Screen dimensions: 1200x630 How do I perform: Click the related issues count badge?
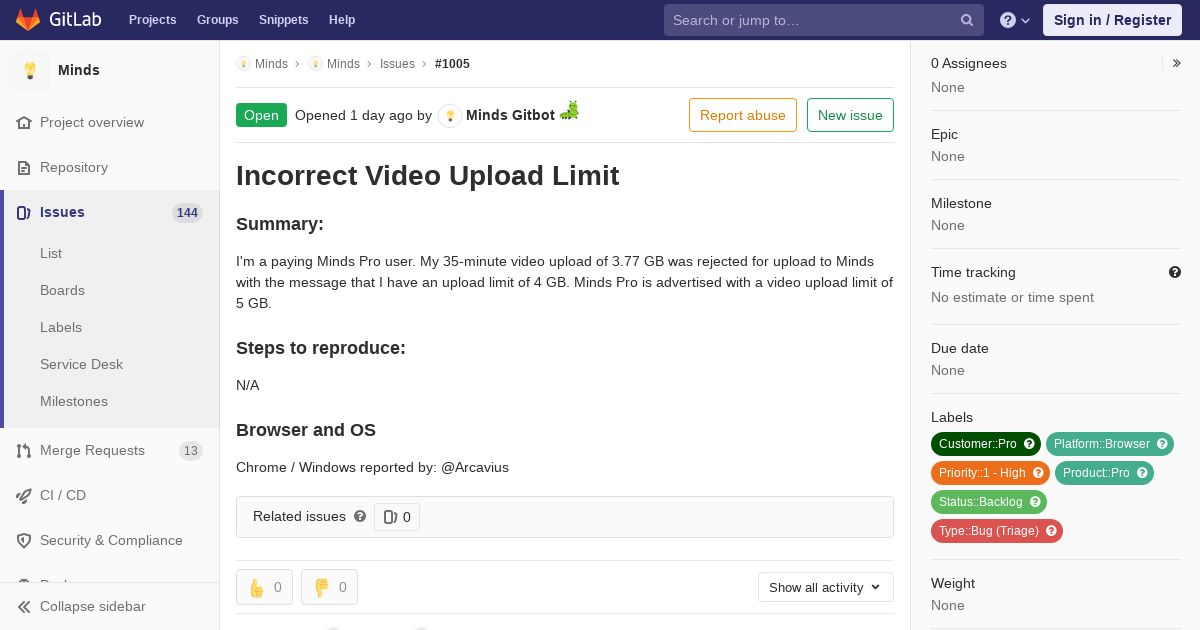click(397, 517)
